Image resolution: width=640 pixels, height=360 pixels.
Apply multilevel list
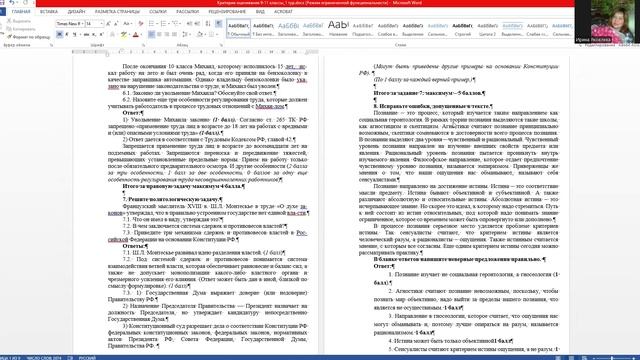click(x=176, y=23)
